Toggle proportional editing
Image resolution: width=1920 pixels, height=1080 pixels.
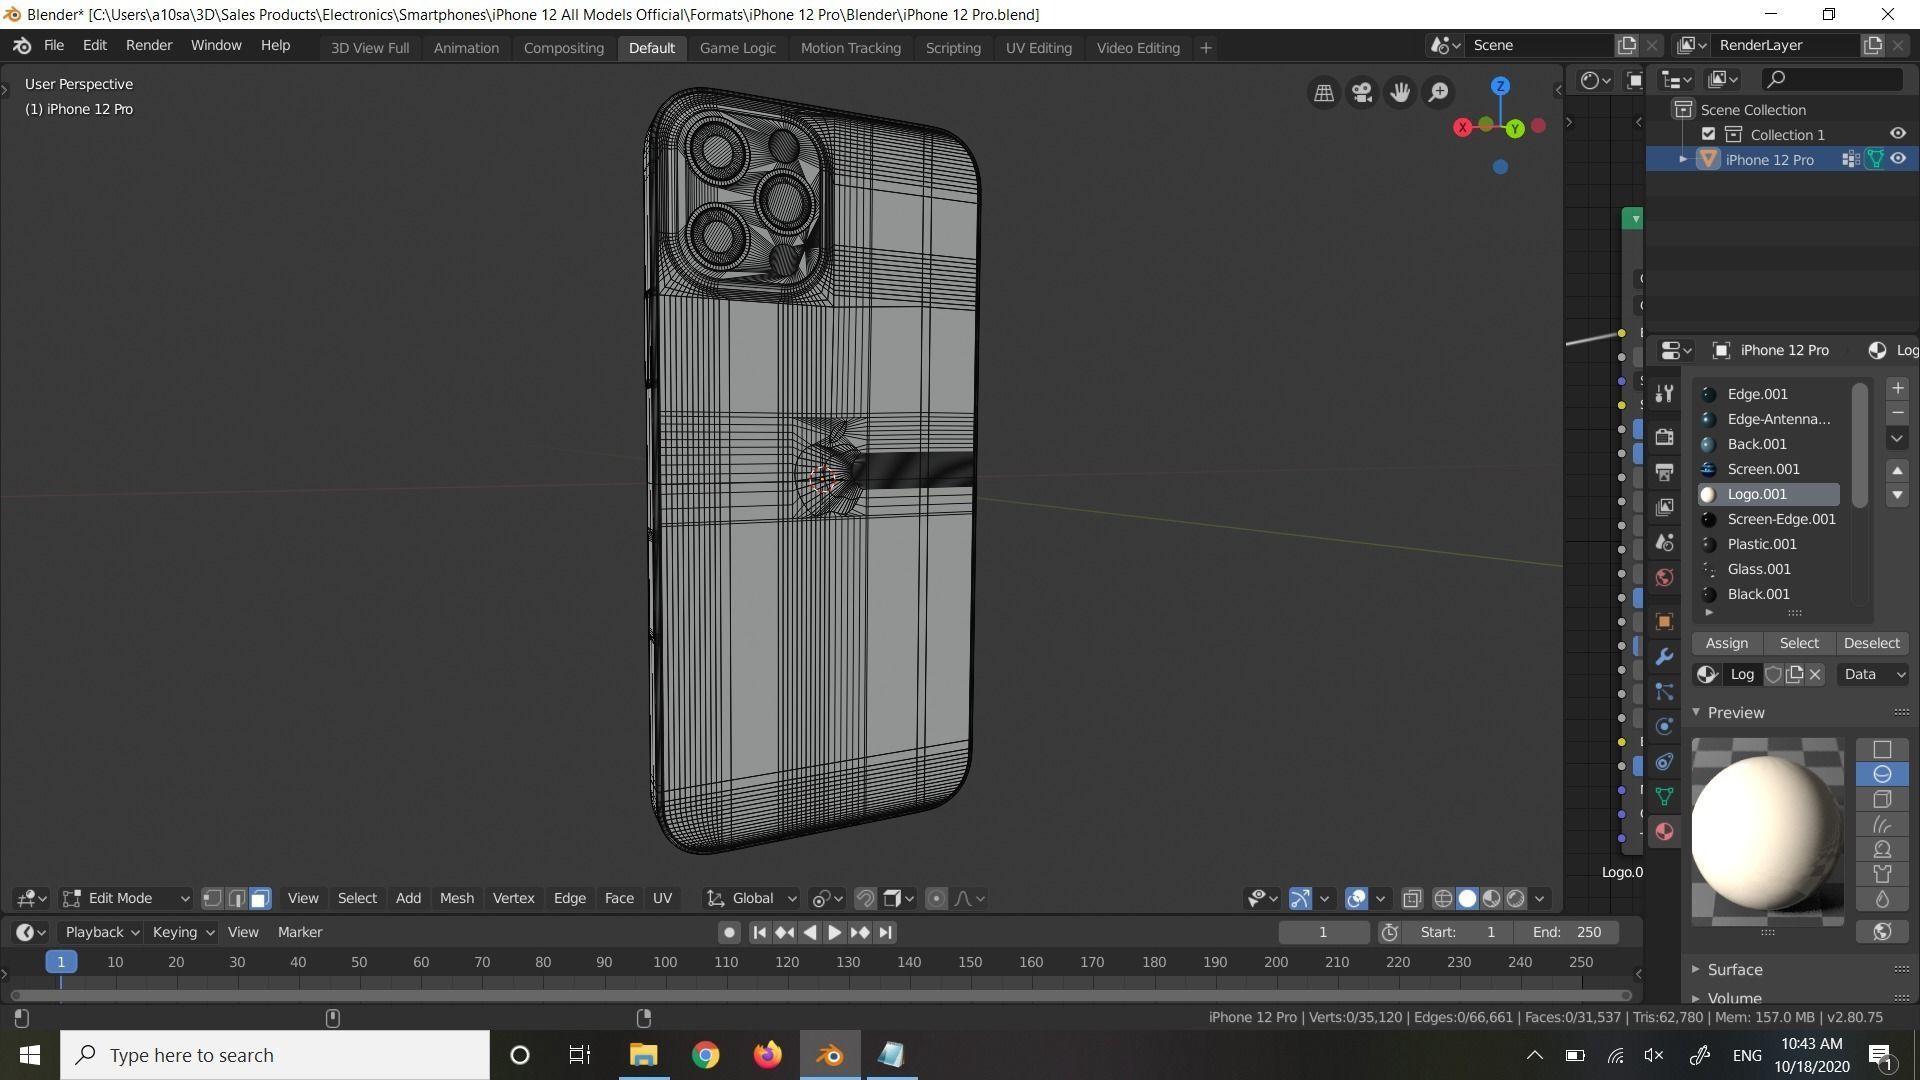(x=936, y=898)
